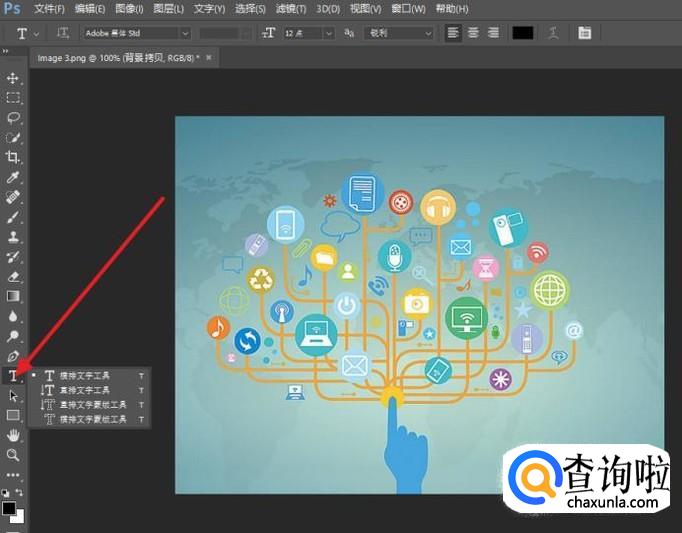Open the character panel toggle button
Viewport: 682px width, 533px height.
(x=584, y=33)
